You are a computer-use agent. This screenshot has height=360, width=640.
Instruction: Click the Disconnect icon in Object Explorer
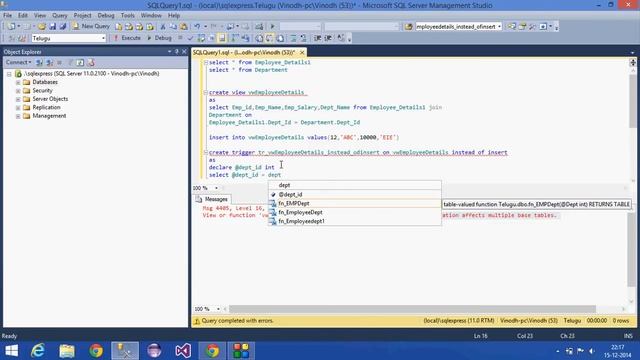tap(49, 62)
